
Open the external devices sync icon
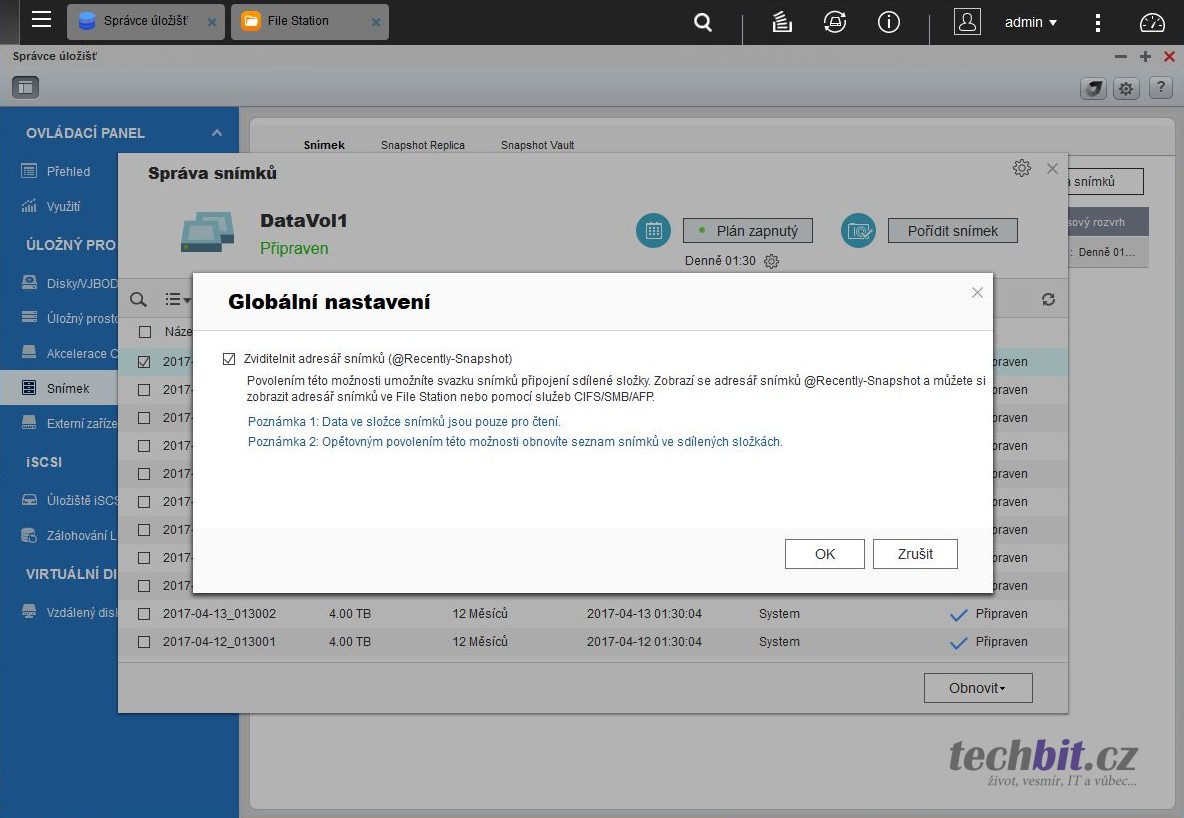(x=834, y=22)
